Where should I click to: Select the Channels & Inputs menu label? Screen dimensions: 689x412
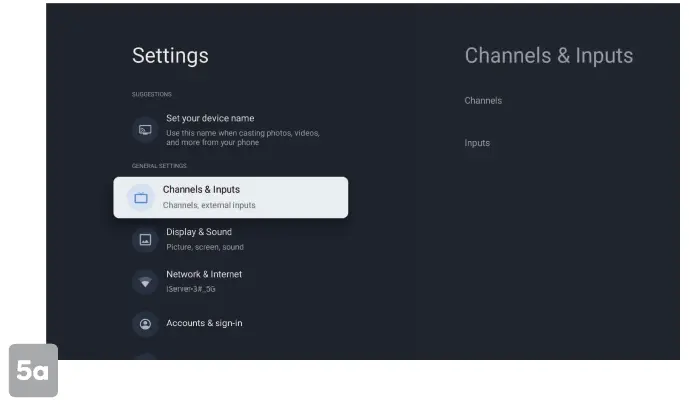(x=201, y=189)
